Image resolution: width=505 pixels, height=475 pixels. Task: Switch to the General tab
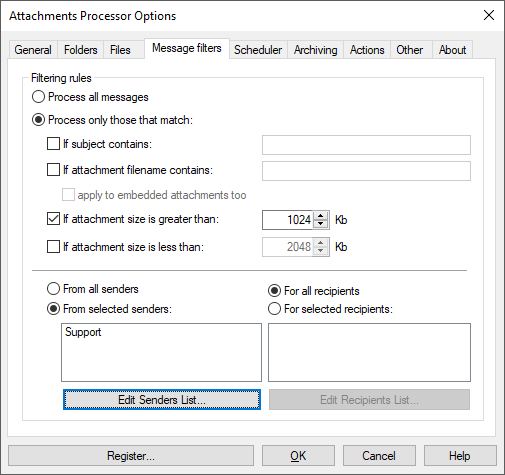[x=33, y=50]
